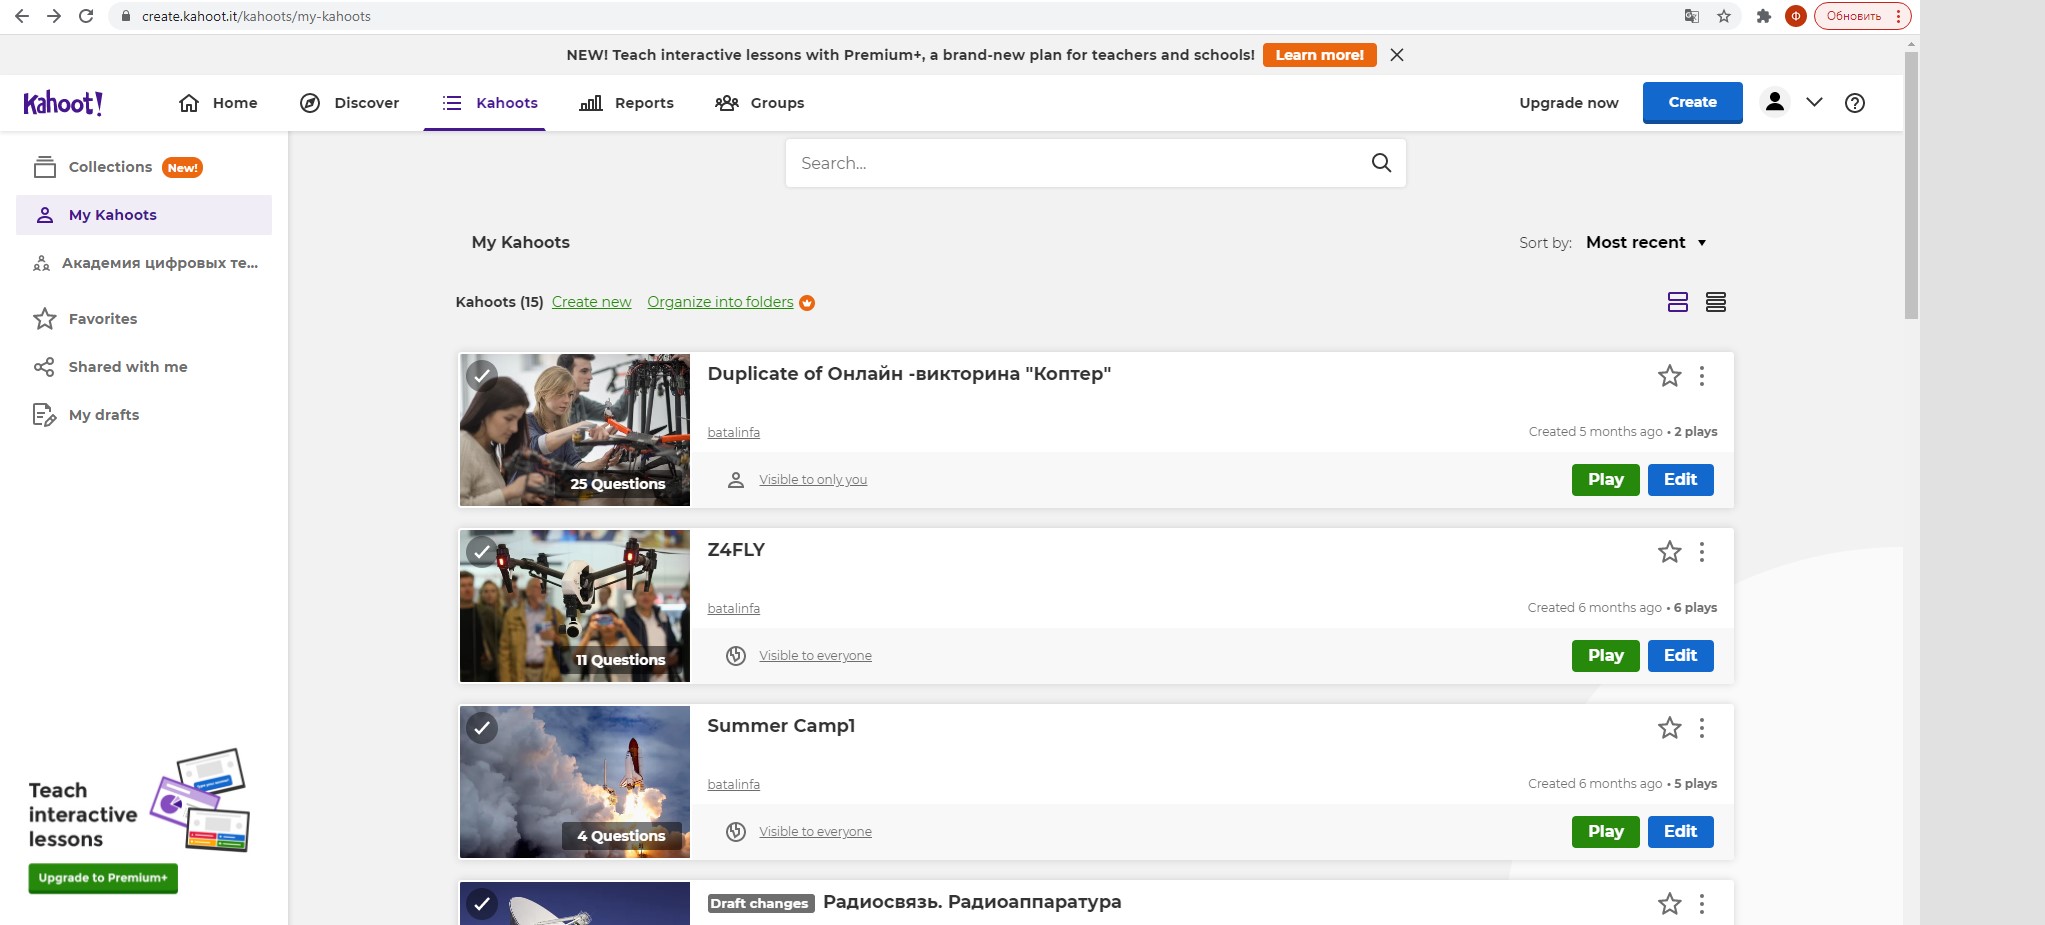The width and height of the screenshot is (2045, 925).
Task: Click the blue Create button
Action: pyautogui.click(x=1692, y=102)
